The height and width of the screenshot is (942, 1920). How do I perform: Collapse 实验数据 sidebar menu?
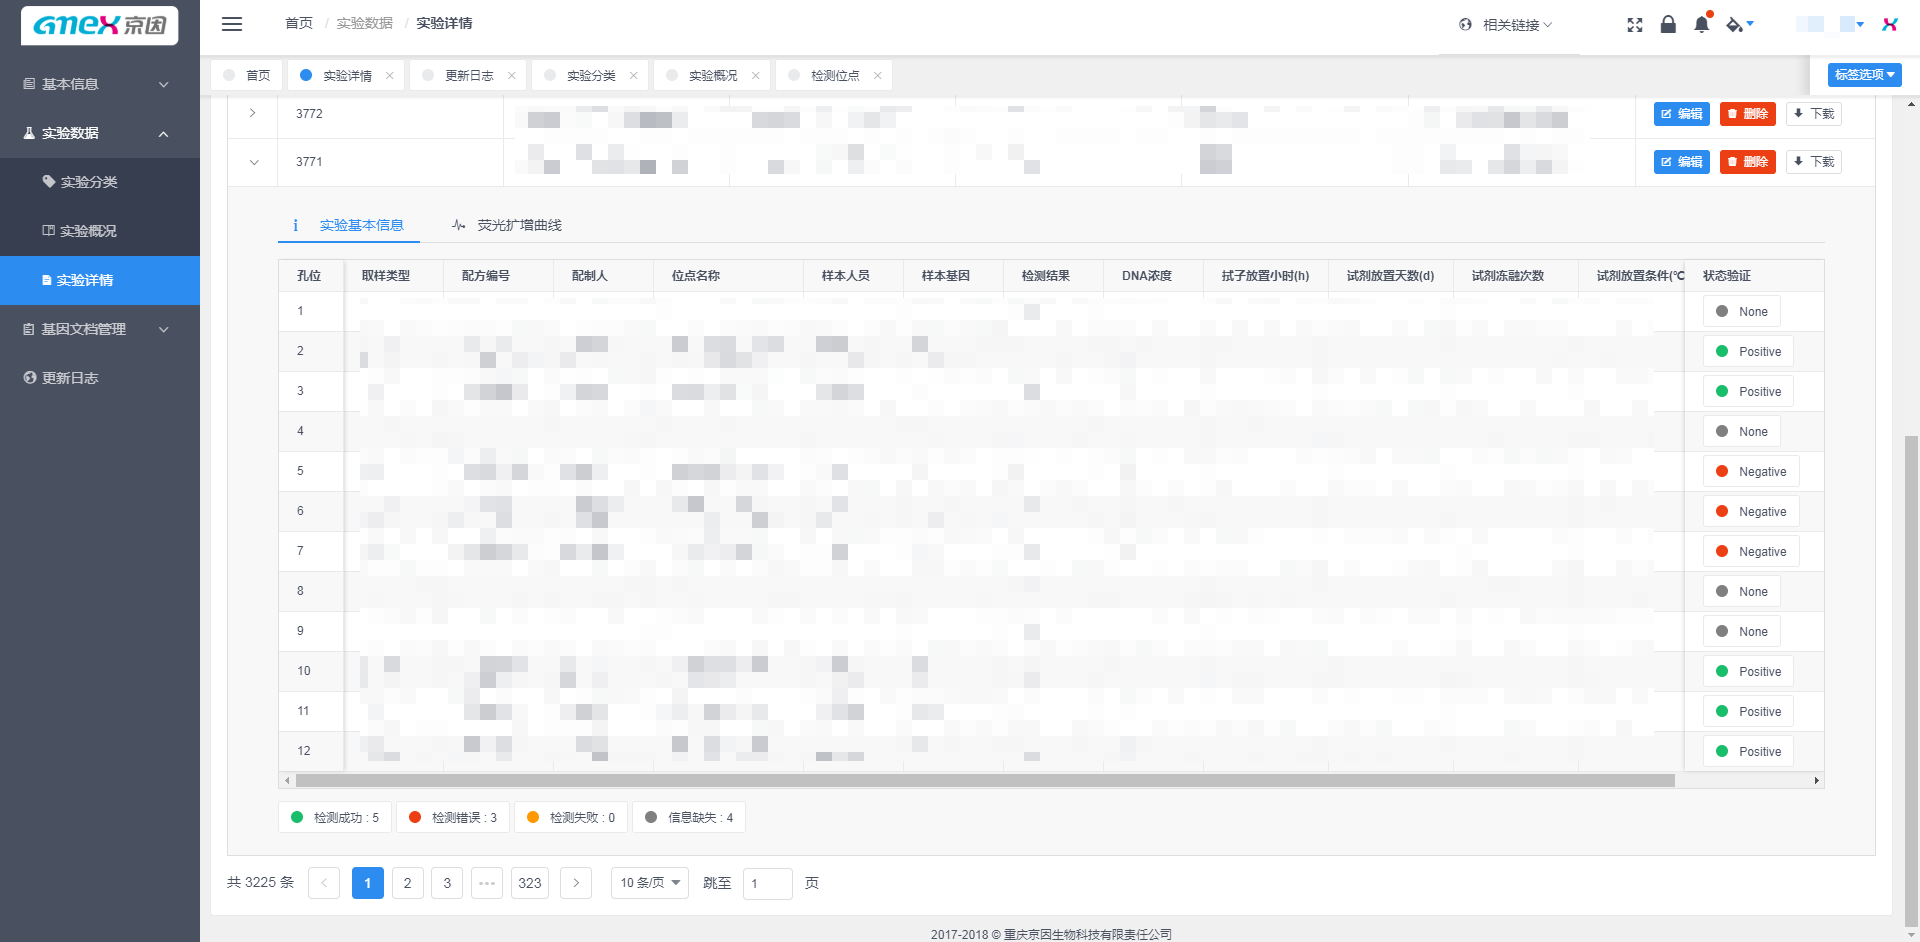click(100, 133)
